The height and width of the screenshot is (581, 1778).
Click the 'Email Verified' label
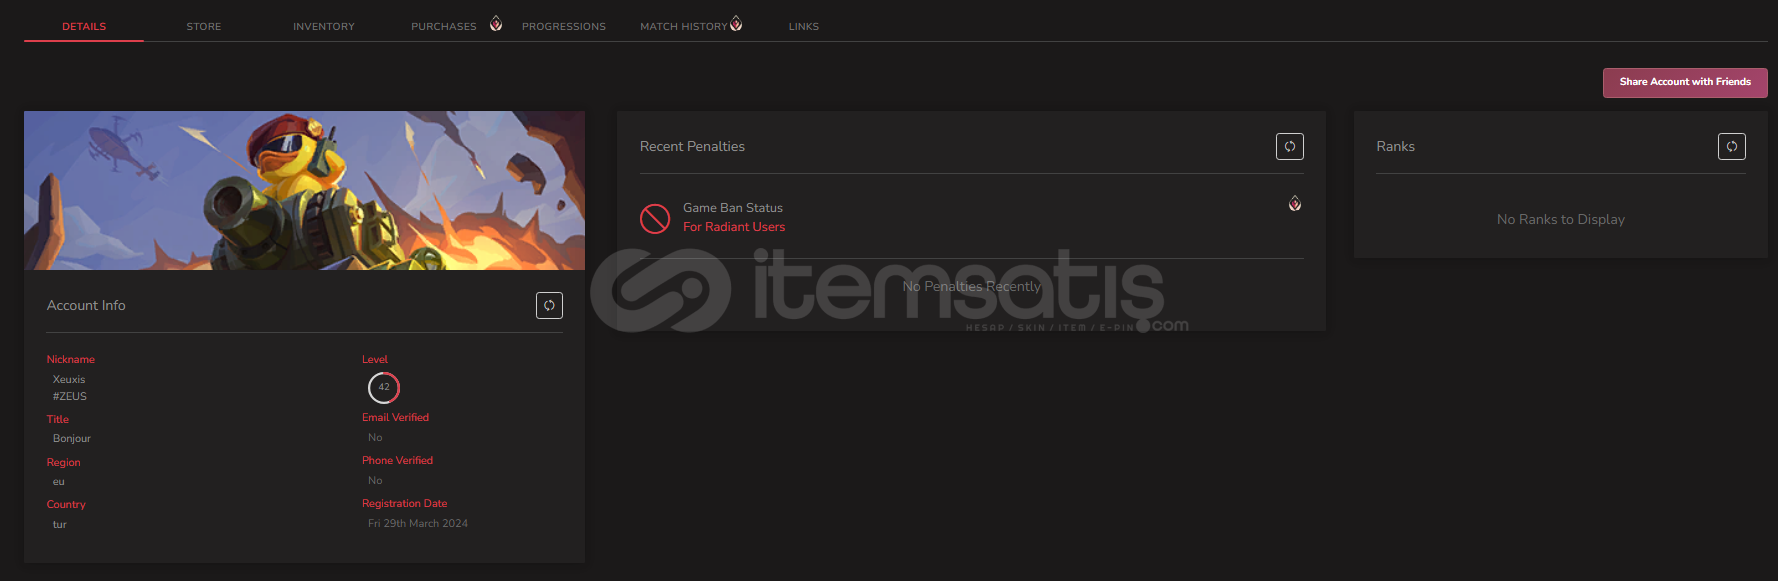[x=396, y=417]
